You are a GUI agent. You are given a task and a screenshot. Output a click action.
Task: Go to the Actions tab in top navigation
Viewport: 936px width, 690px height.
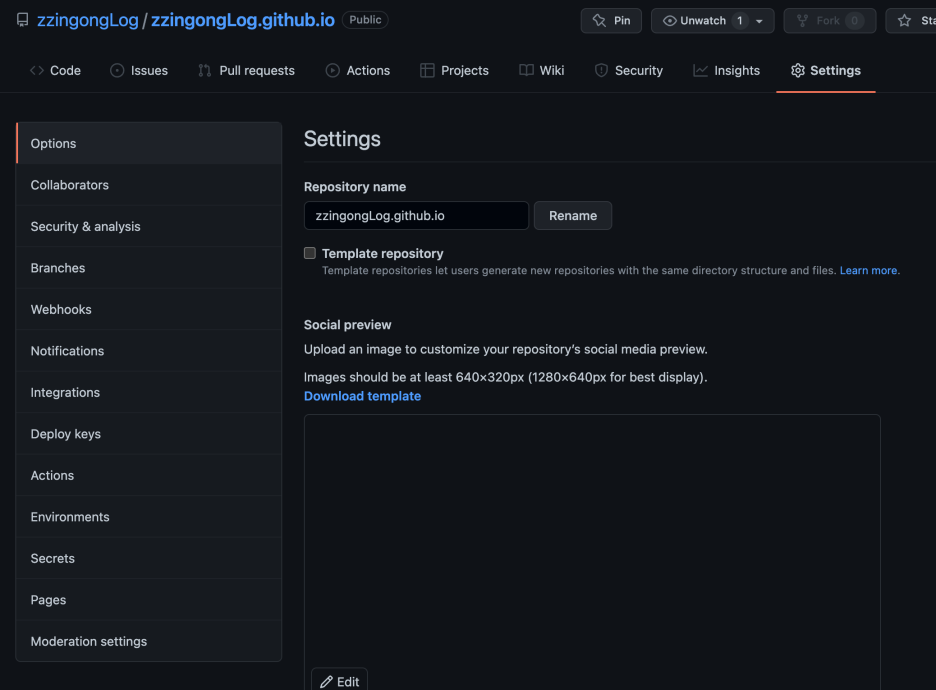358,70
